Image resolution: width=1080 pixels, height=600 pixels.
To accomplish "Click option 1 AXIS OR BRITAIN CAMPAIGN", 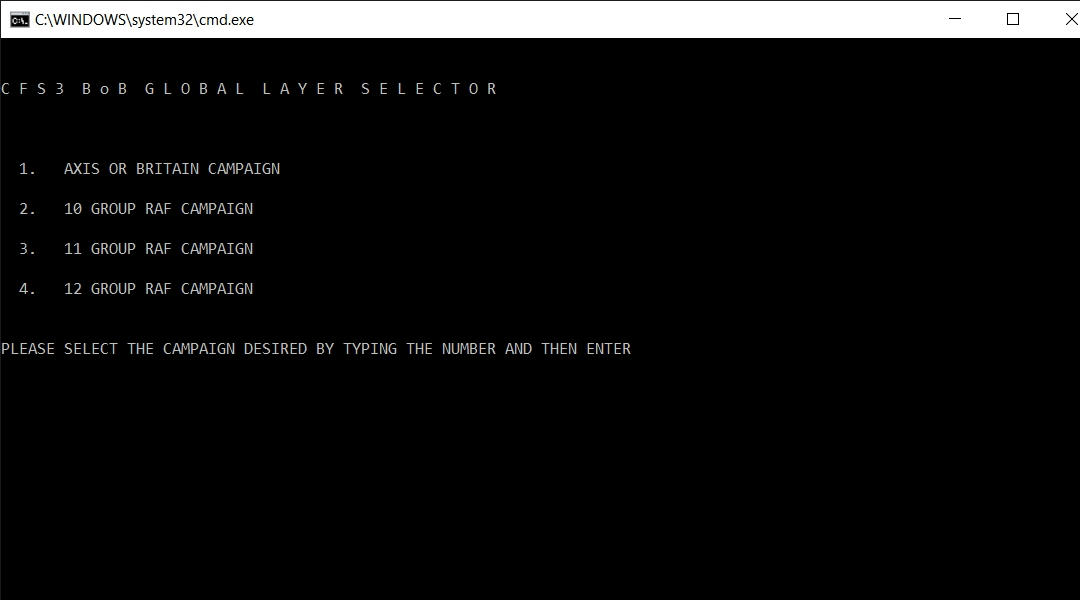I will 149,169.
